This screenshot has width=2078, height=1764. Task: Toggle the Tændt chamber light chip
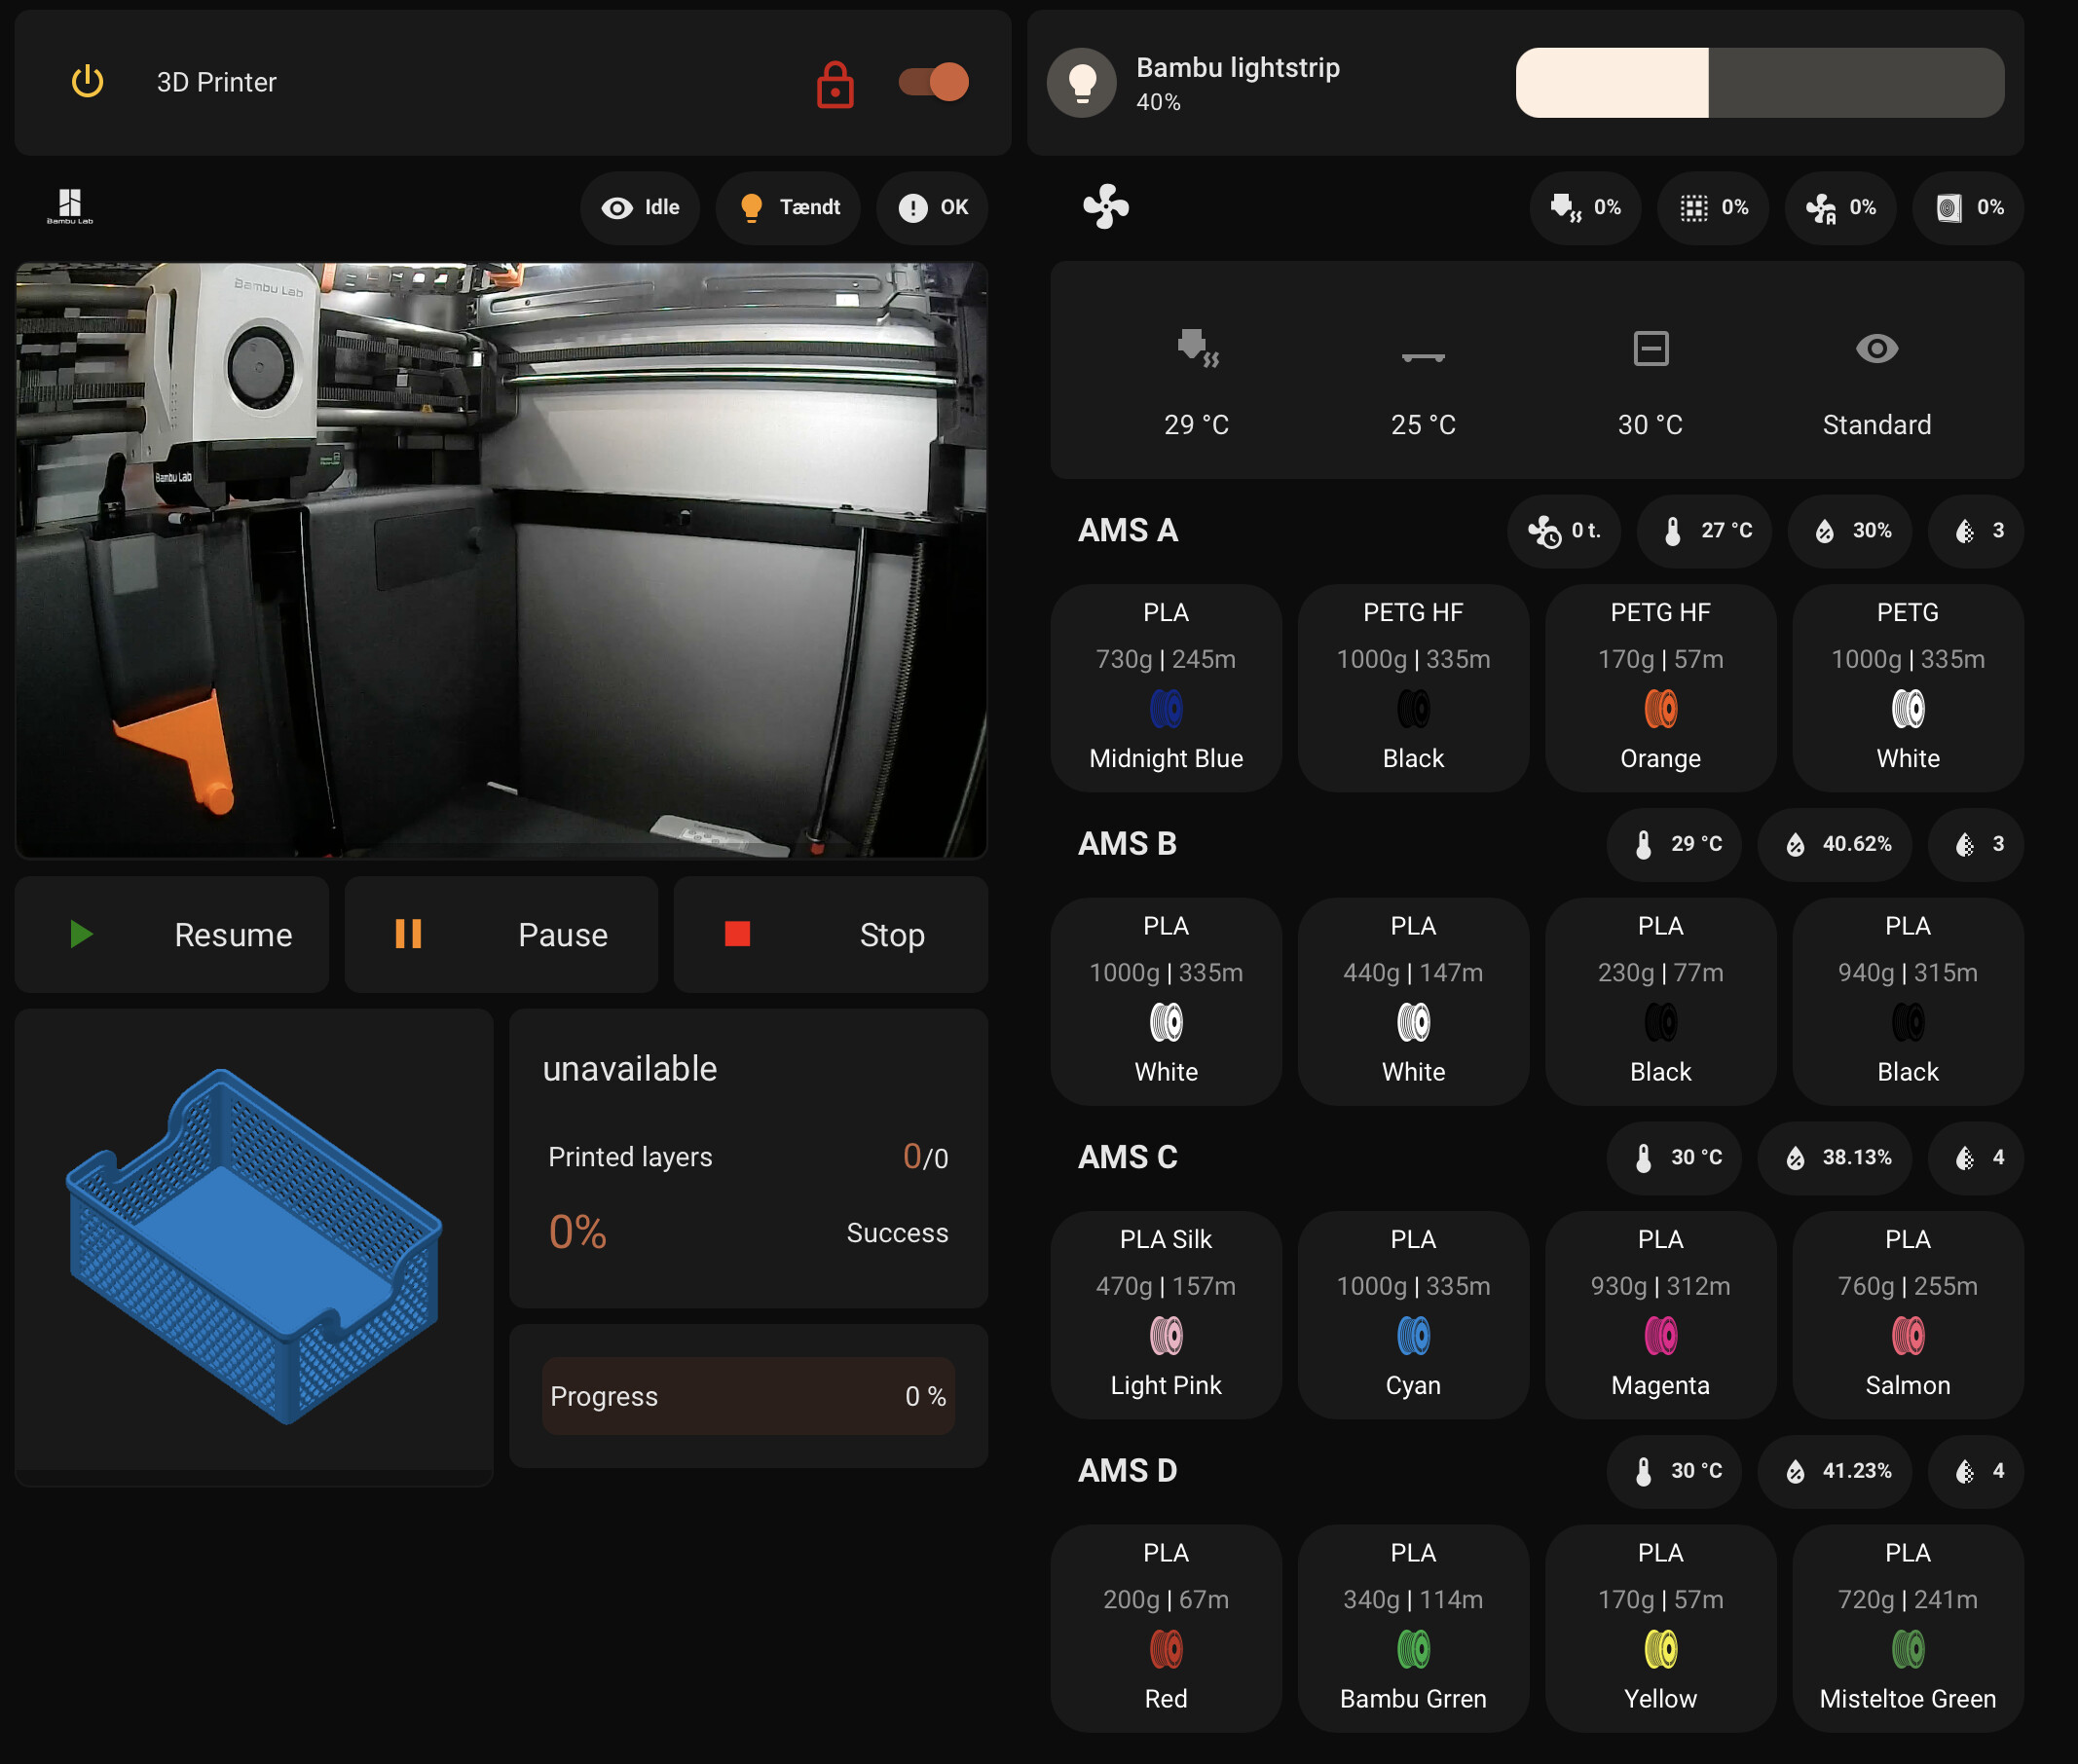(789, 207)
